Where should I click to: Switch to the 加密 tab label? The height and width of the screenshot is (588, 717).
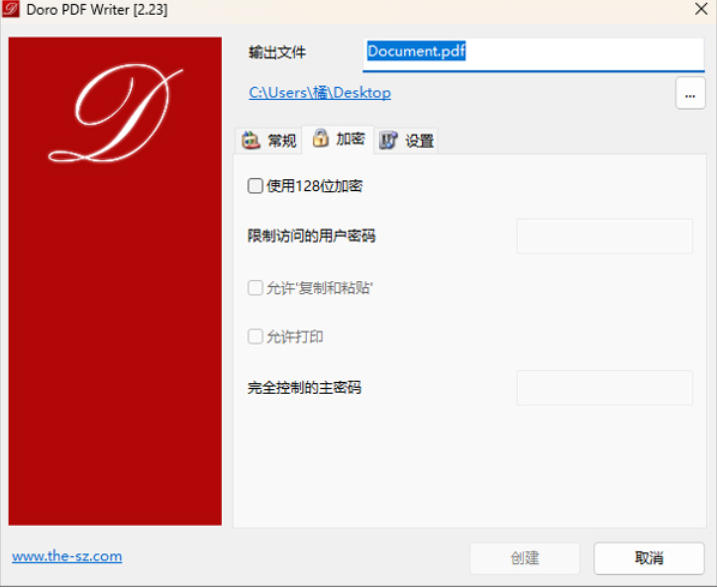coord(351,139)
